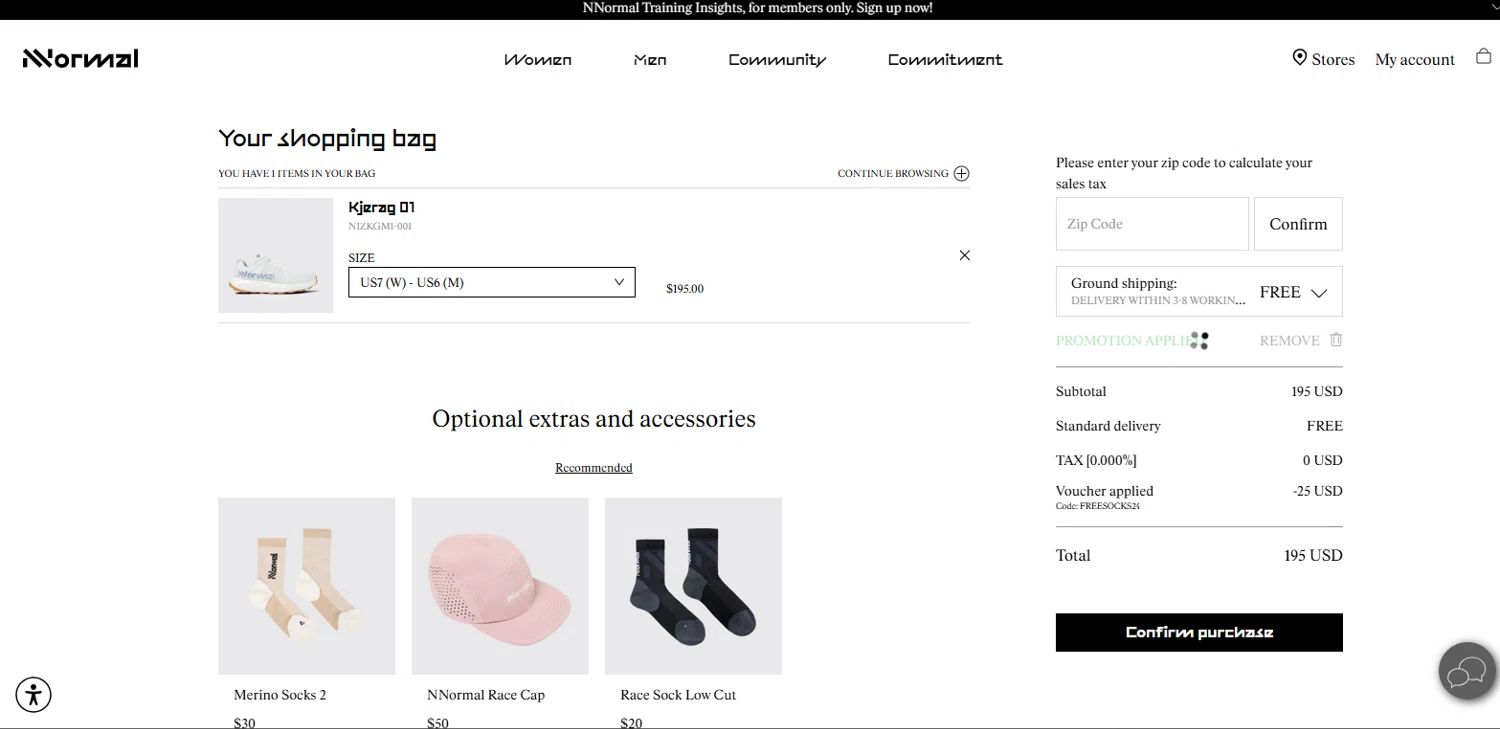Expand the Ground shipping options dropdown
Image resolution: width=1500 pixels, height=729 pixels.
click(x=1199, y=291)
